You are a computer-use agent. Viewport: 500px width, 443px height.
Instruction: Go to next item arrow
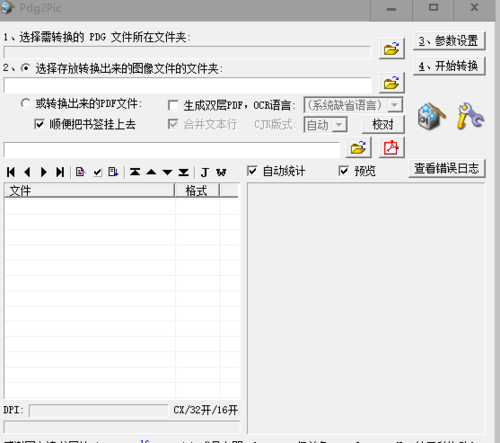43,172
